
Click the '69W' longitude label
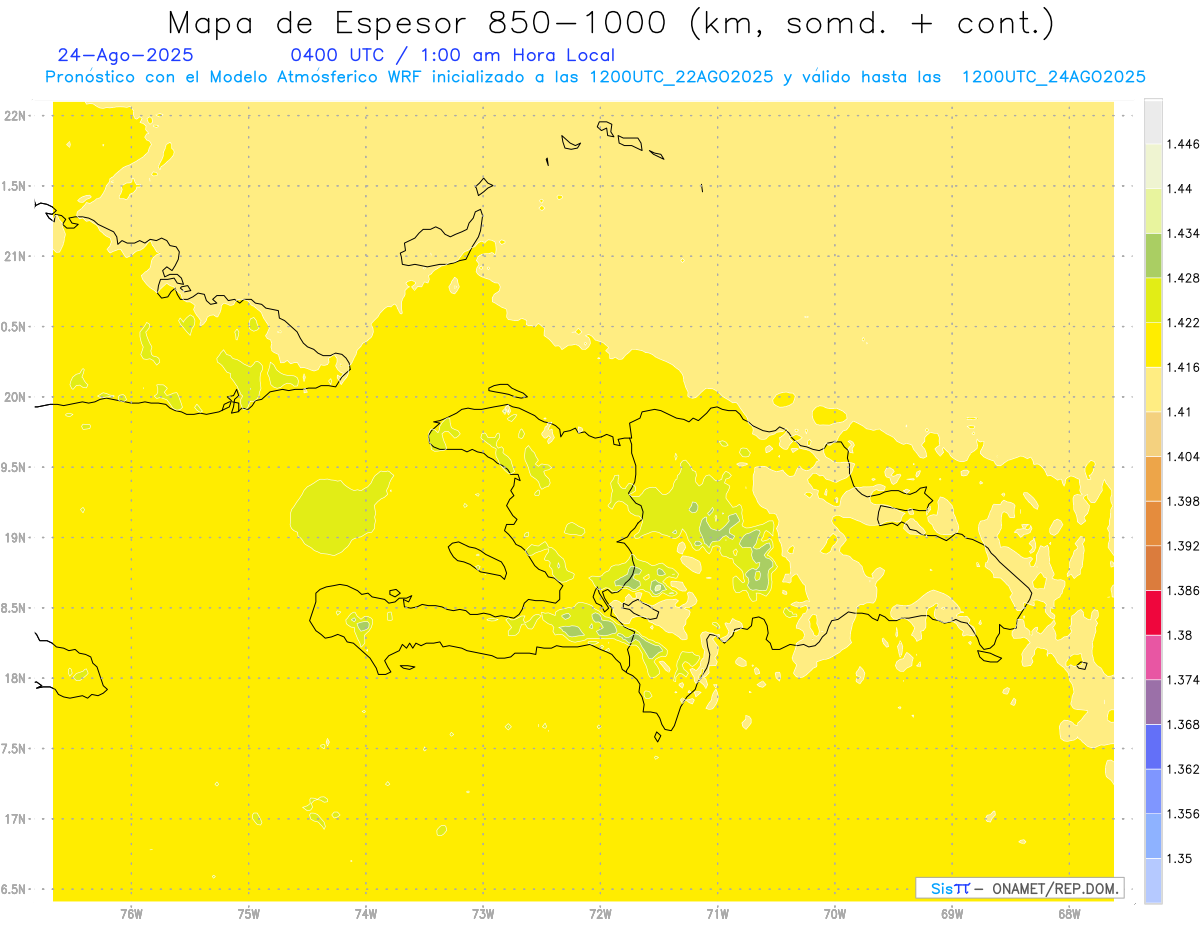(952, 913)
